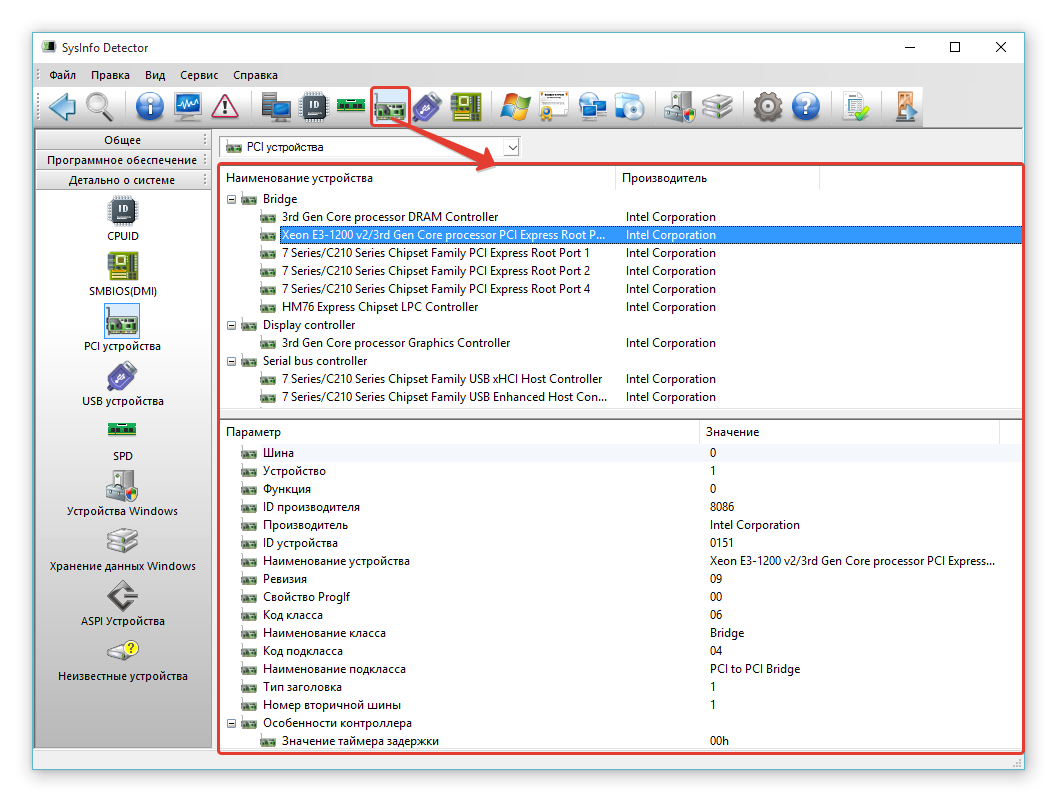Open the Файл menu
This screenshot has height=802, width=1057.
63,75
